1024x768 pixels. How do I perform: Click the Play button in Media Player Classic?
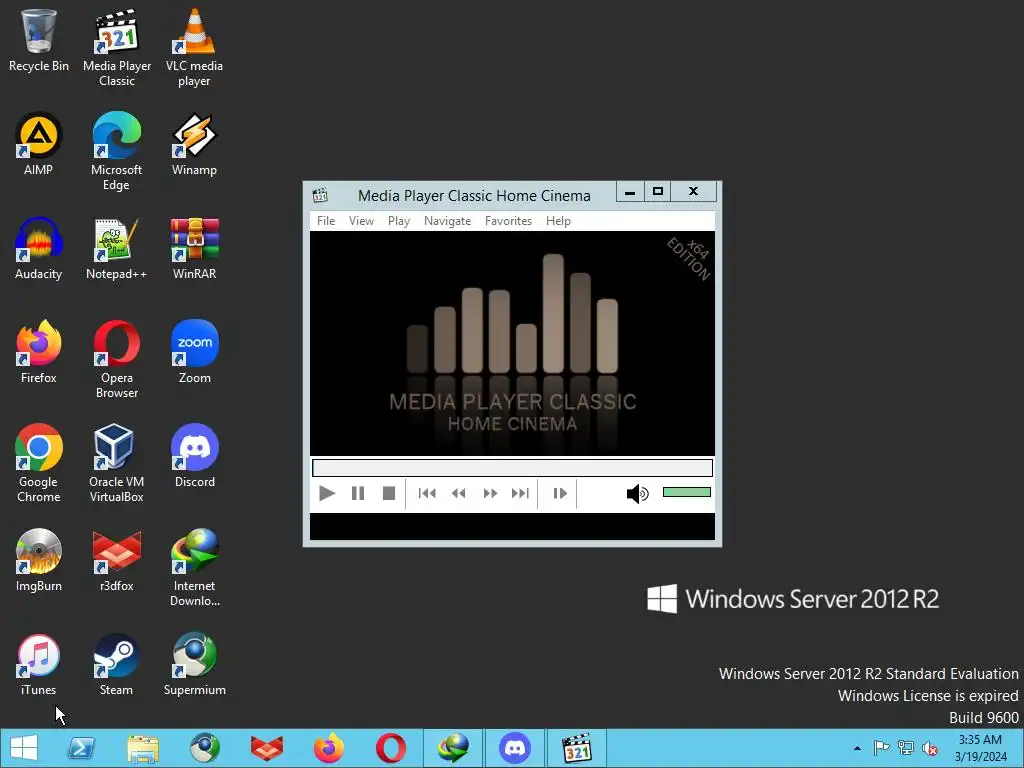pos(327,493)
